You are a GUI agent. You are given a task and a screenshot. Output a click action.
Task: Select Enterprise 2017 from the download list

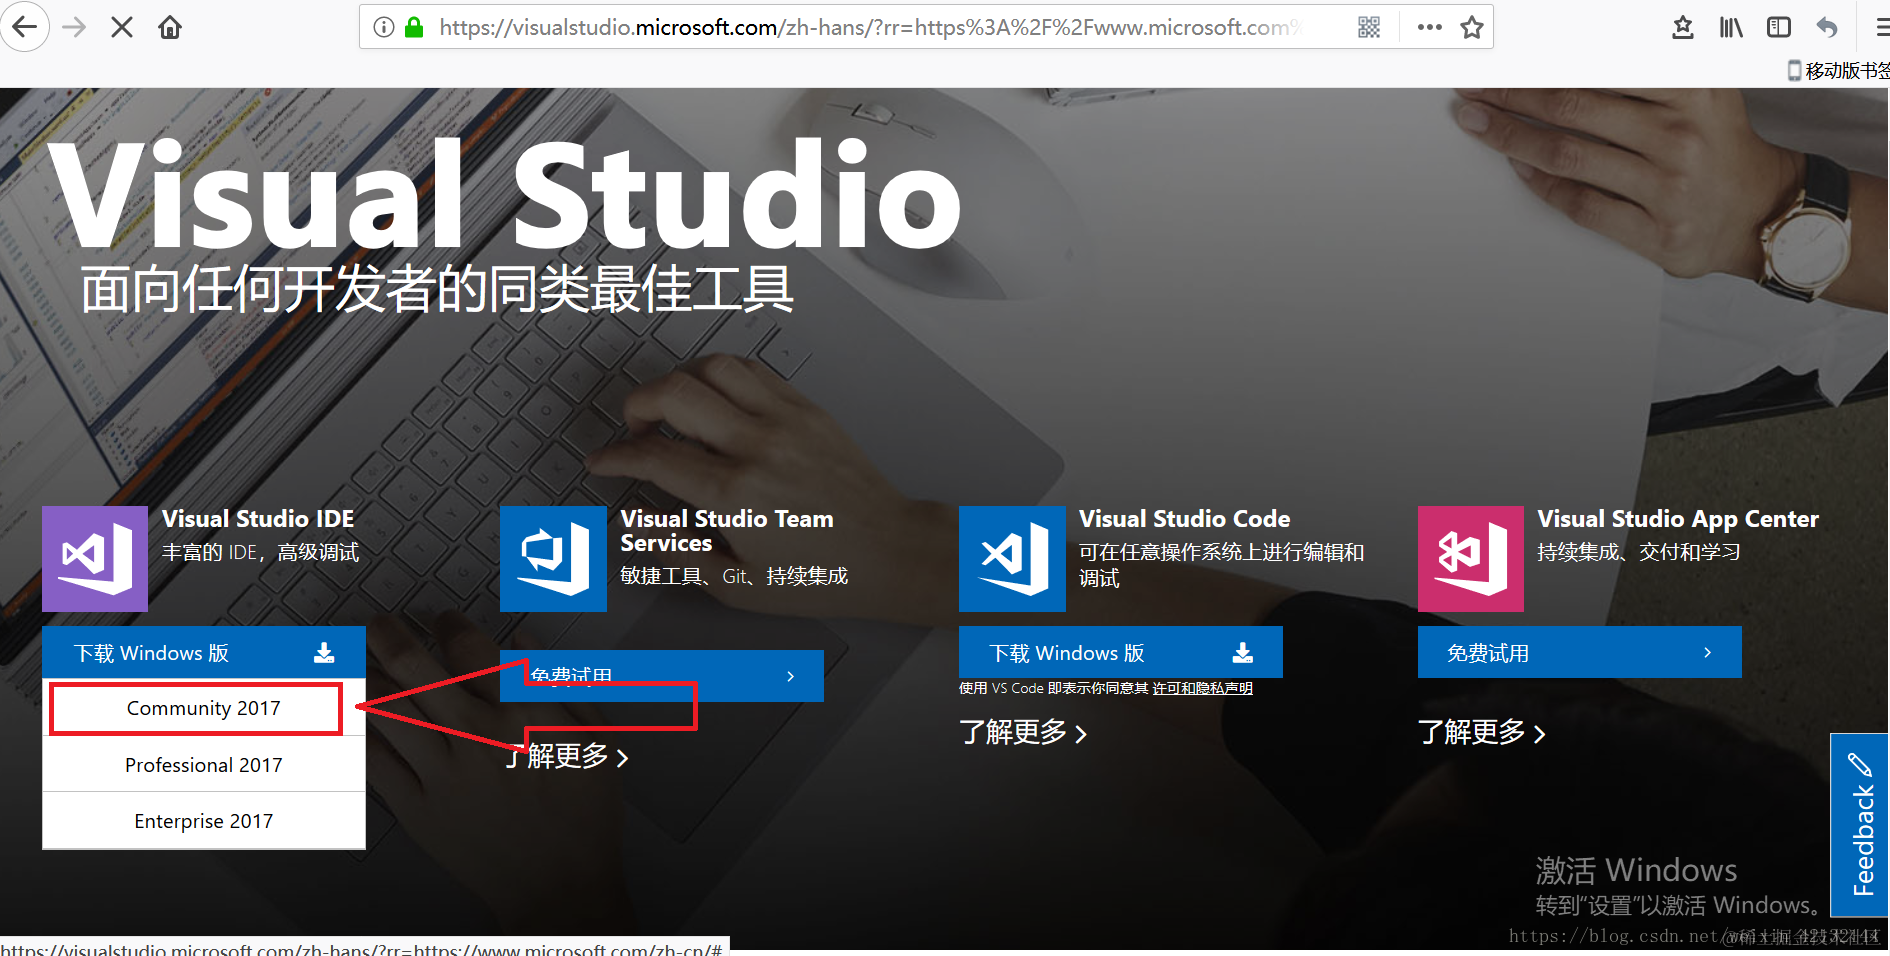(x=204, y=821)
